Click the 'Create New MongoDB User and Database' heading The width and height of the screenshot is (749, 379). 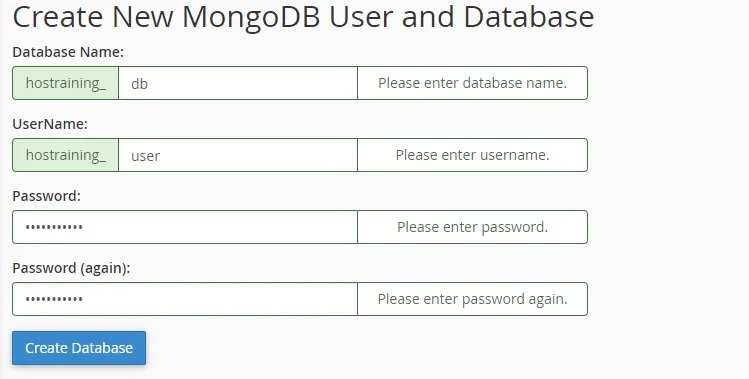click(x=303, y=16)
